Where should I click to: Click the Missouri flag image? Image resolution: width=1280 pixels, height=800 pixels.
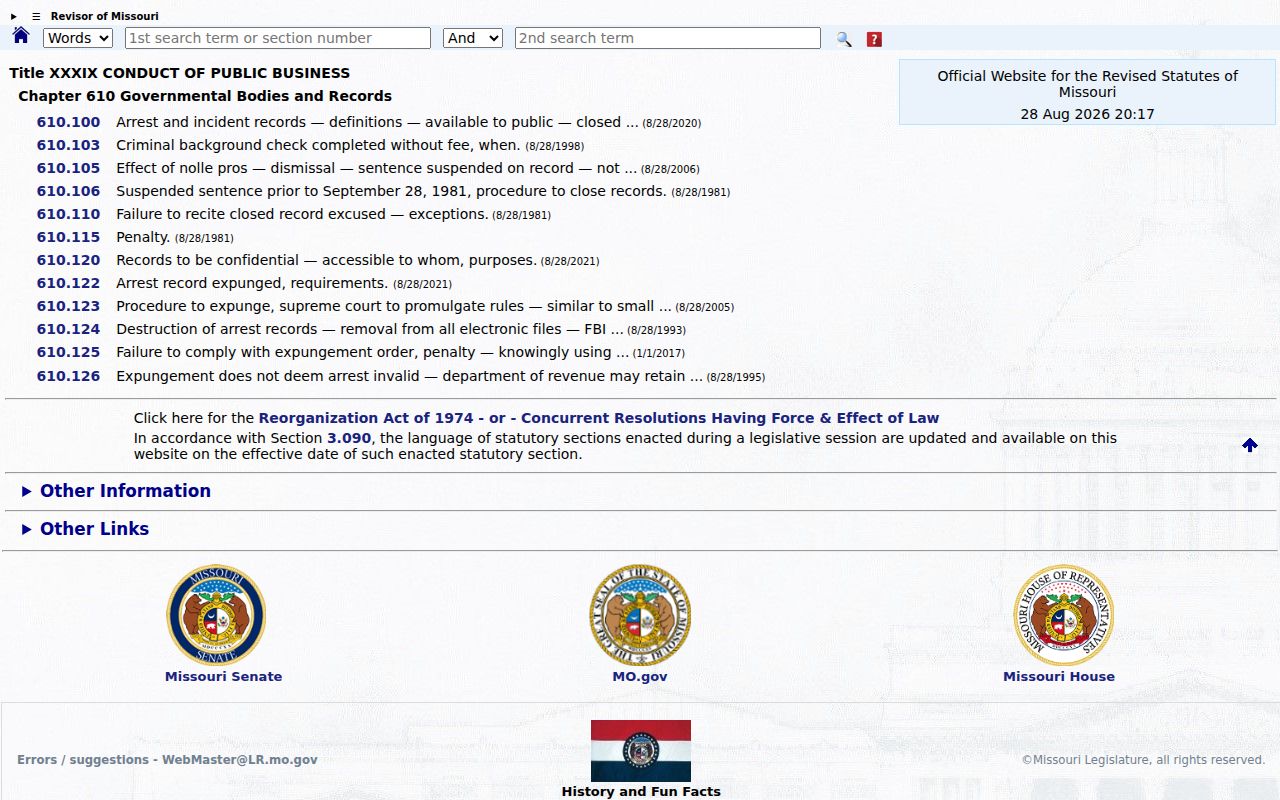(641, 751)
